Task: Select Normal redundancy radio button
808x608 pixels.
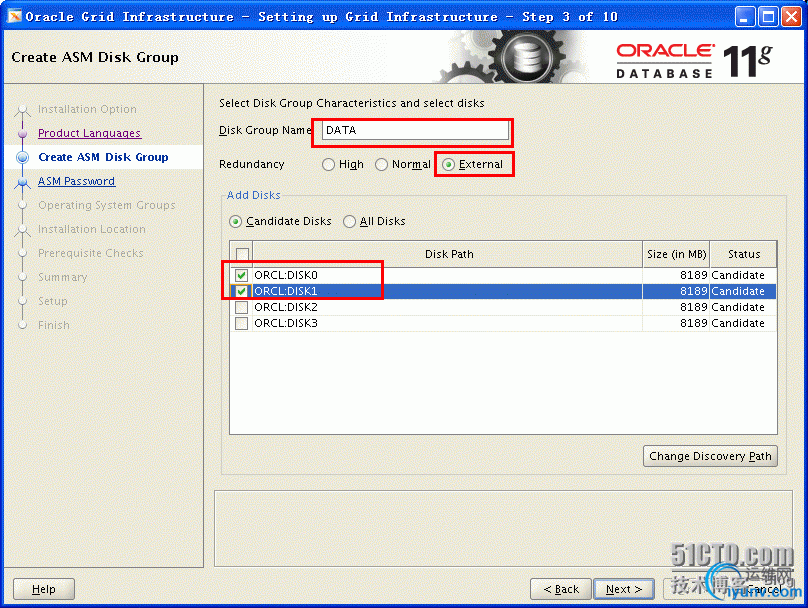Action: (381, 164)
